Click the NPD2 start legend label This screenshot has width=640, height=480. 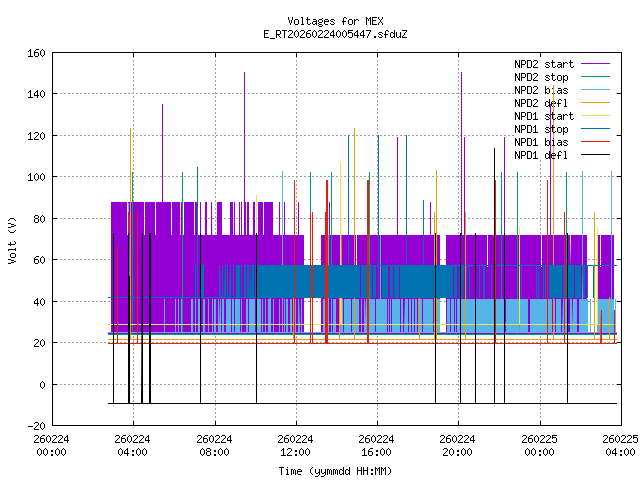click(542, 64)
